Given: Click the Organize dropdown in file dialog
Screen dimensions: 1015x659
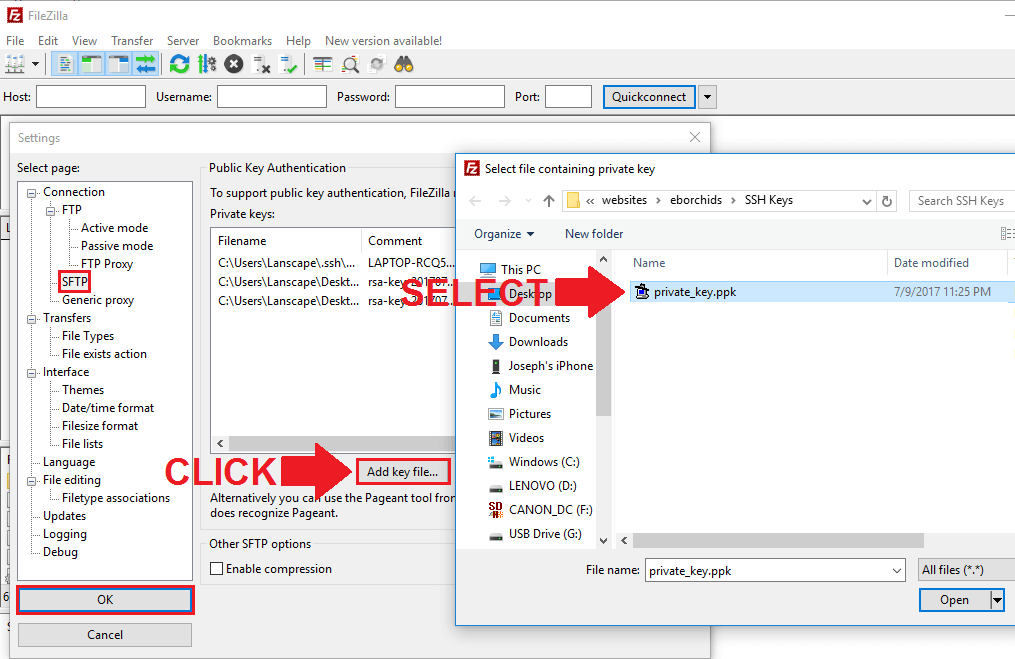Looking at the screenshot, I should 504,234.
